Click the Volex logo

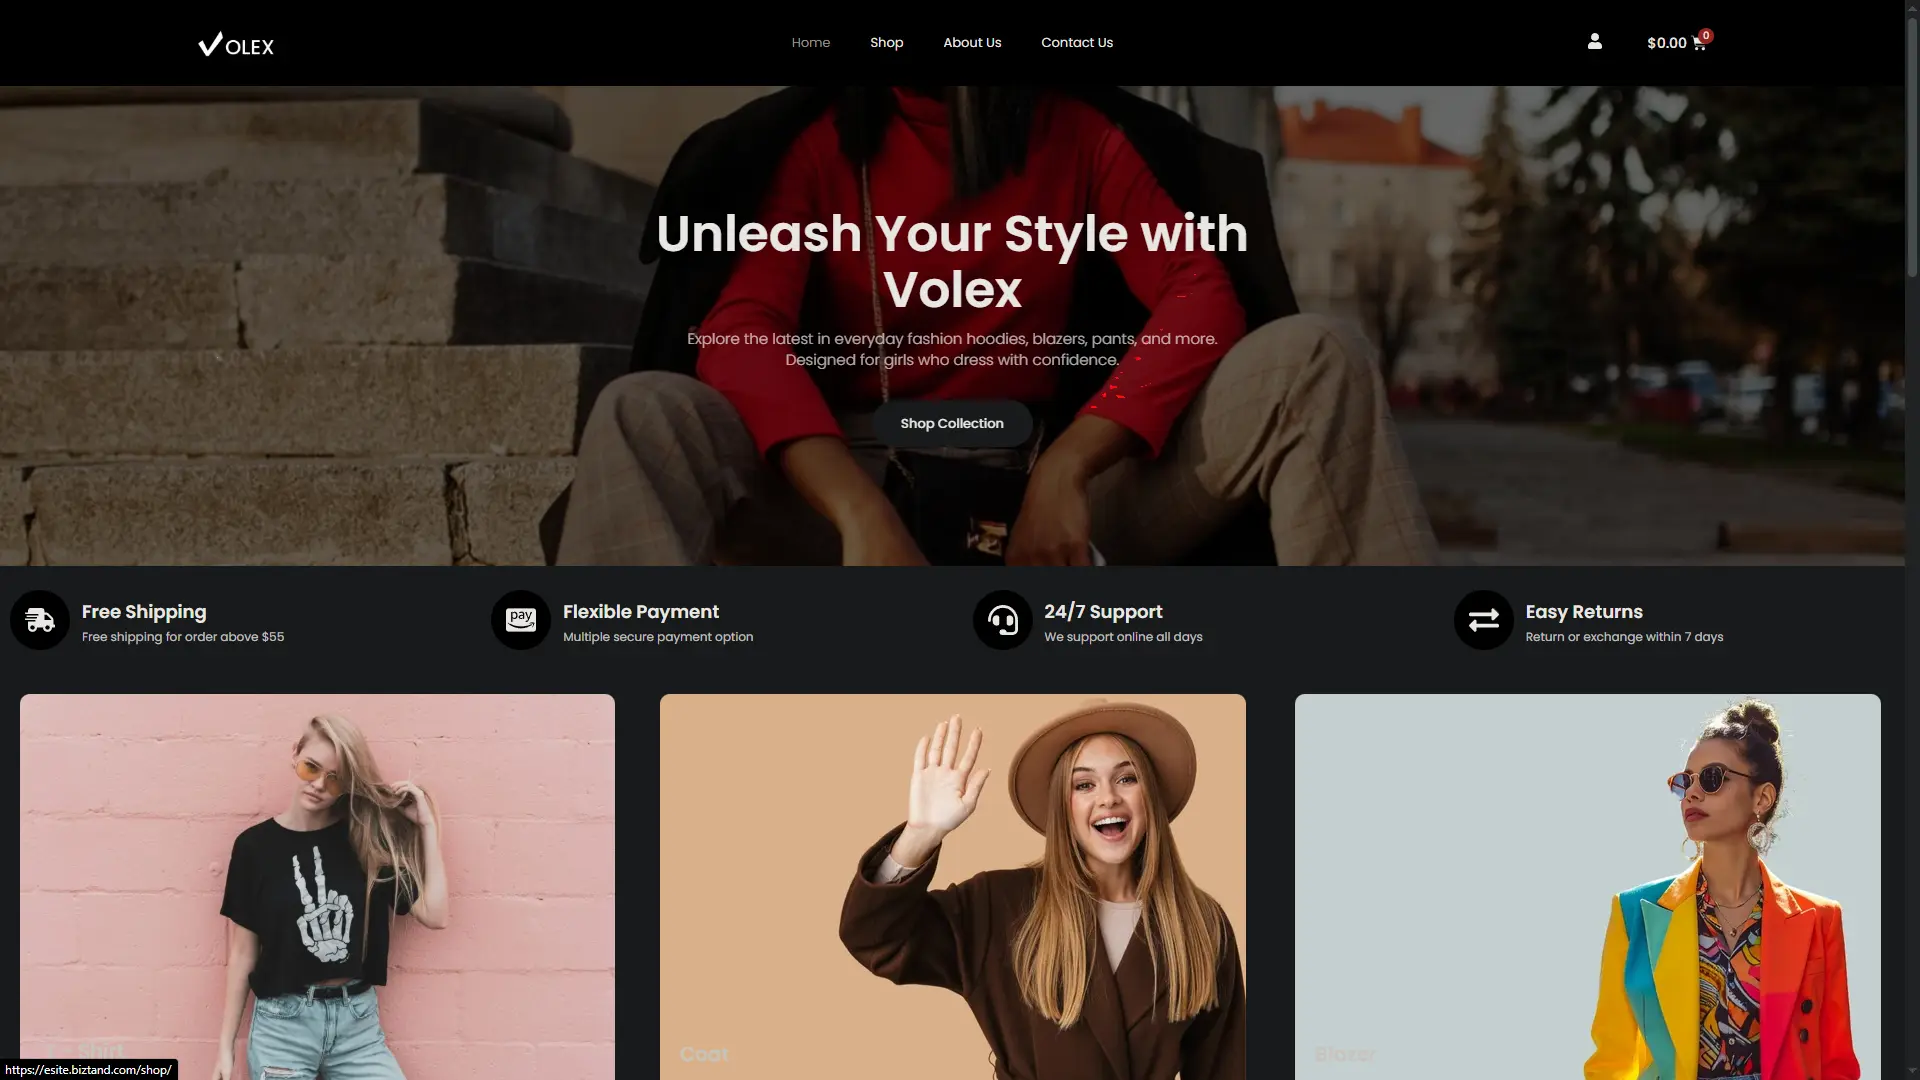236,44
